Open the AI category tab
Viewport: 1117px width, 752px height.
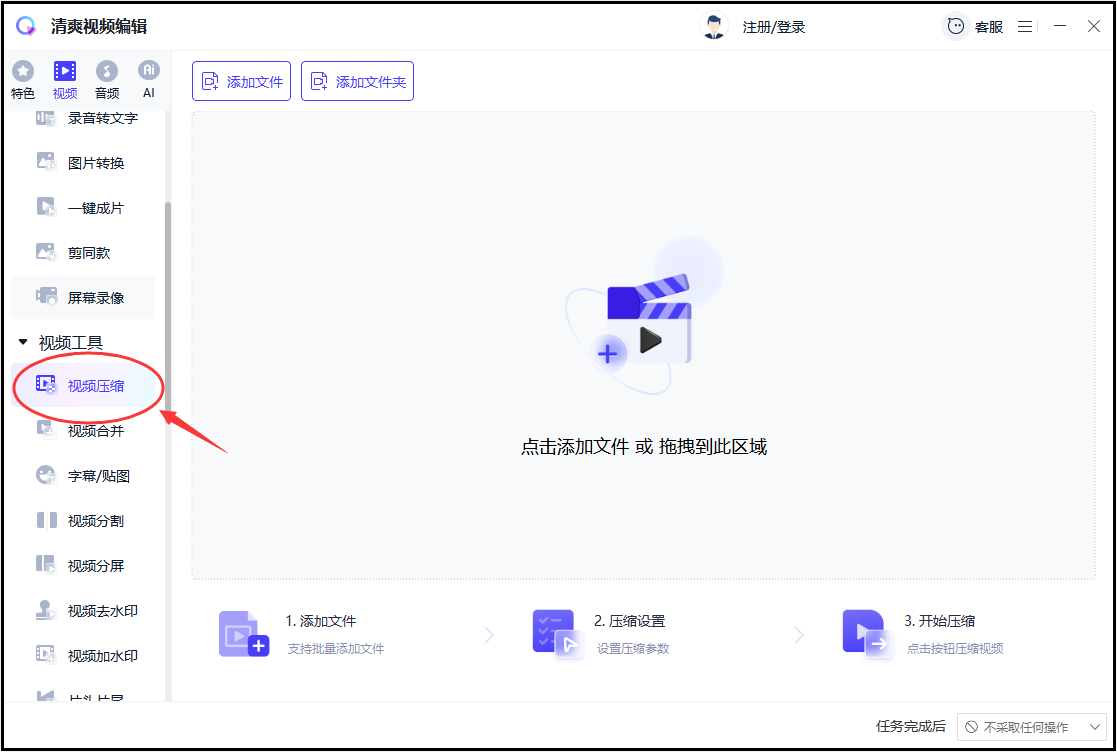(149, 79)
